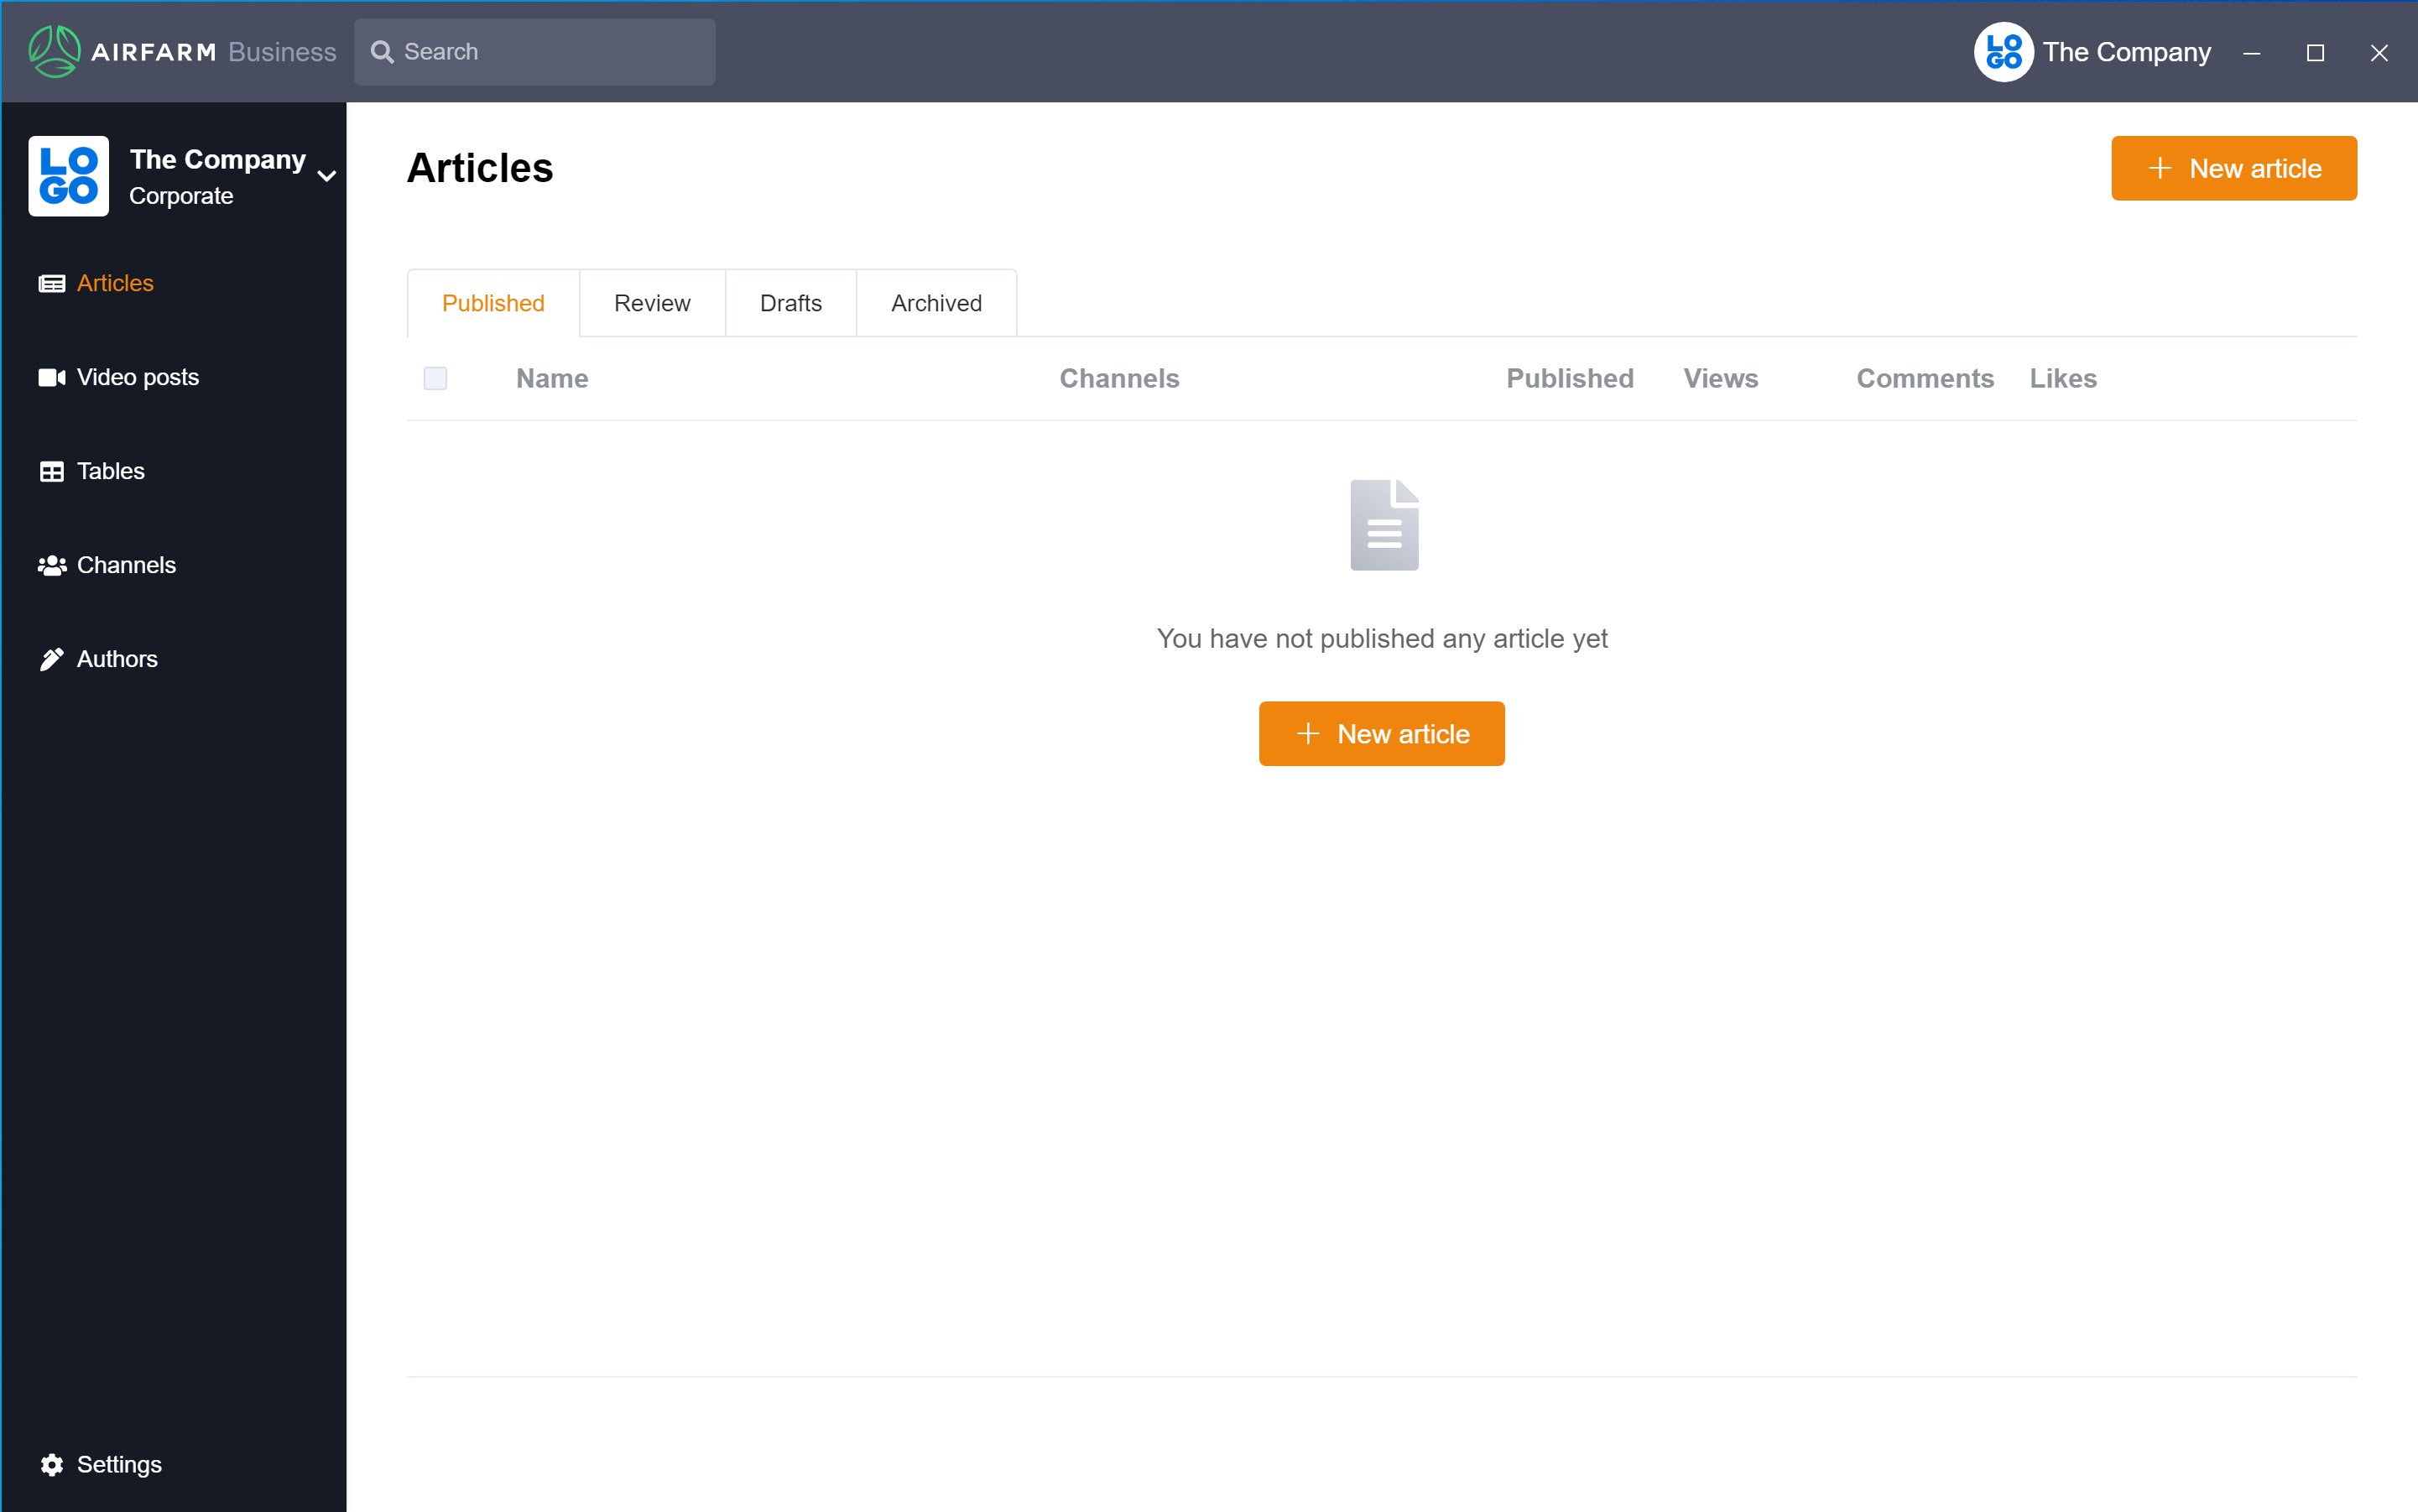Expand The Company workspace chevron

point(326,177)
